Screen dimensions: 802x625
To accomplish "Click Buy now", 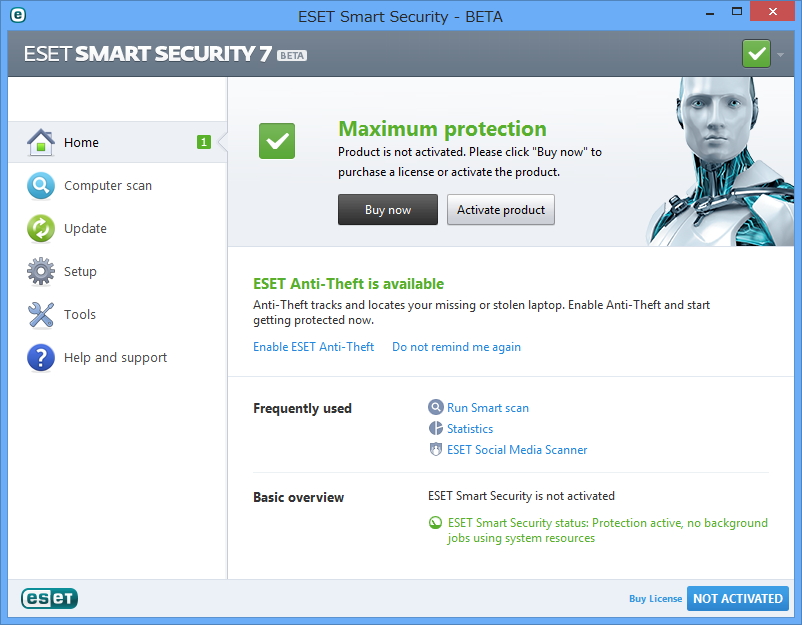I will point(387,210).
